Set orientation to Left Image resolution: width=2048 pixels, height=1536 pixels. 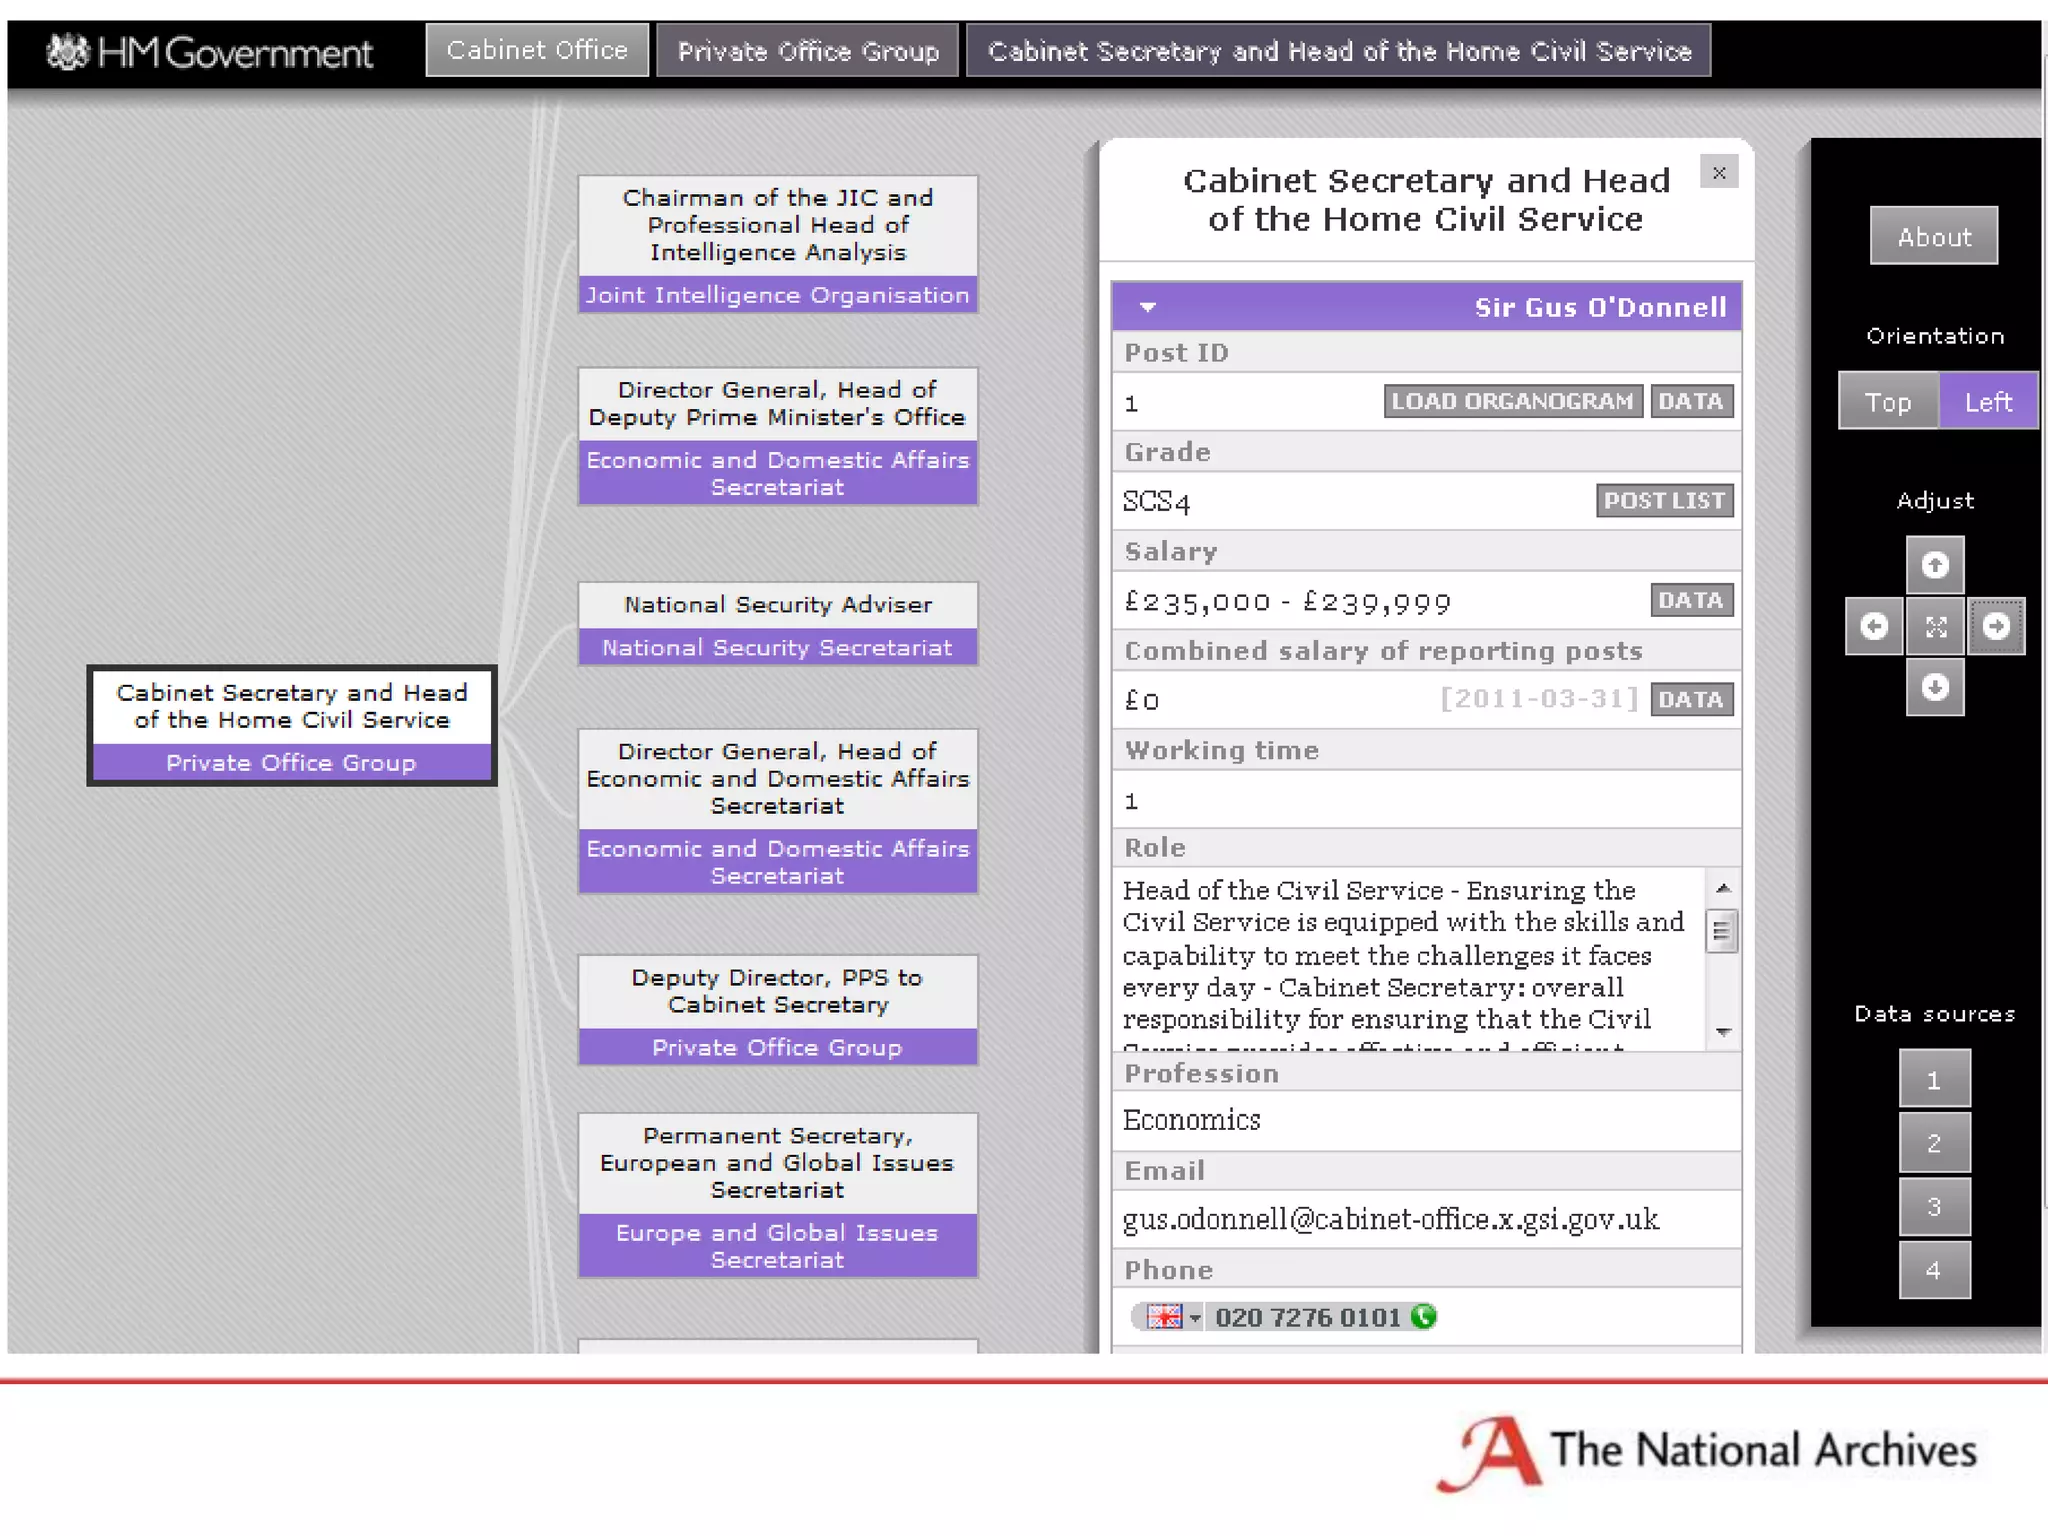(1987, 401)
